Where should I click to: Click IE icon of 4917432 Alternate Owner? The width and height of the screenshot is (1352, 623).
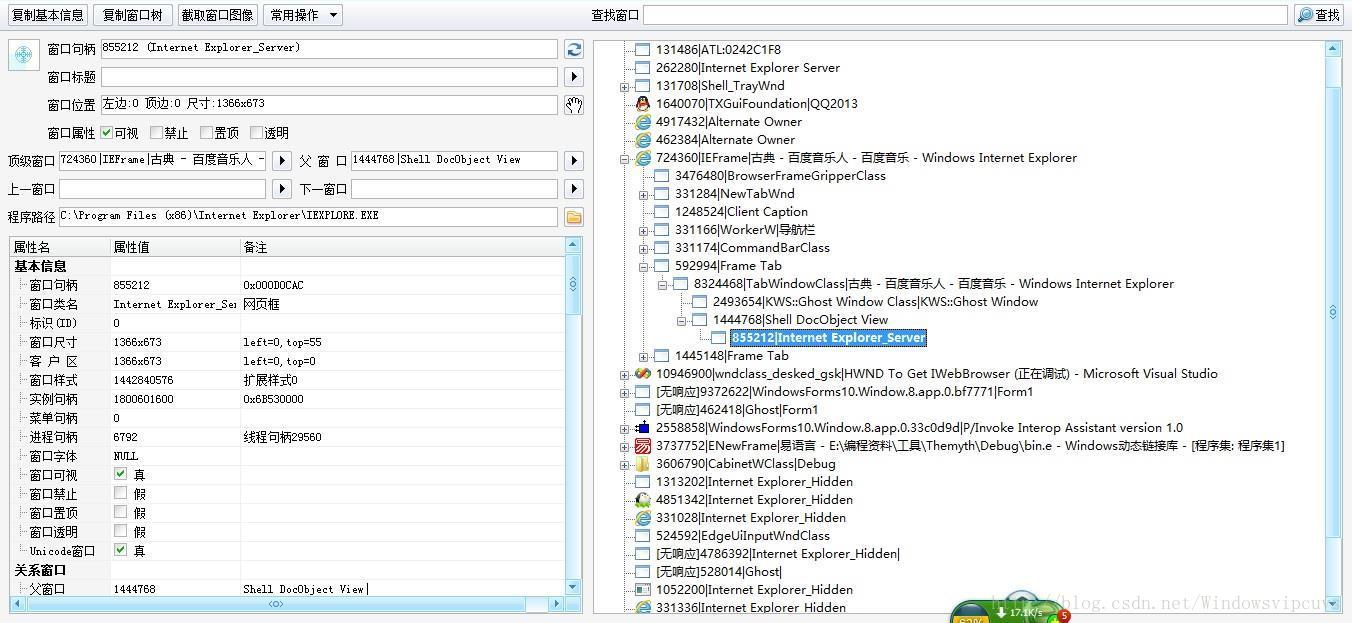[x=643, y=122]
